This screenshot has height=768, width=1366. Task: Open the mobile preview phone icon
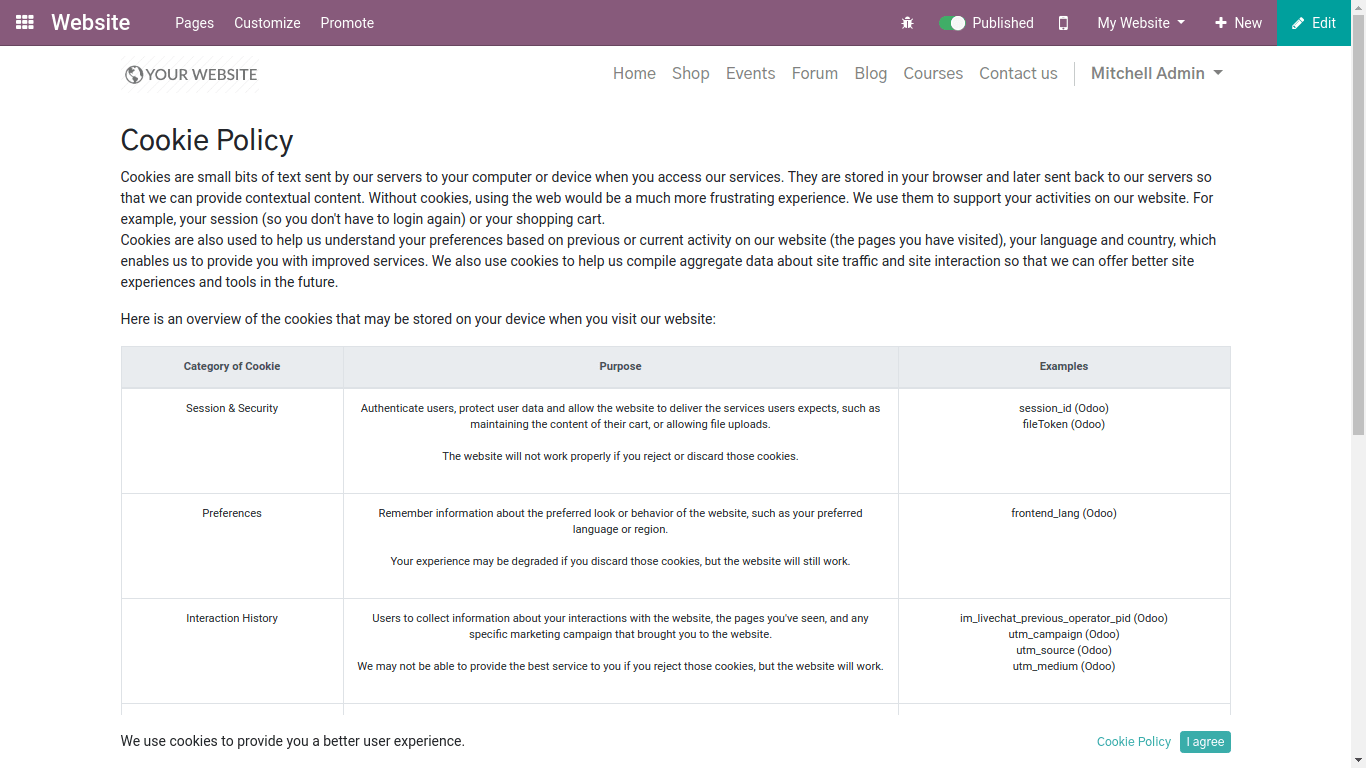click(x=1063, y=23)
